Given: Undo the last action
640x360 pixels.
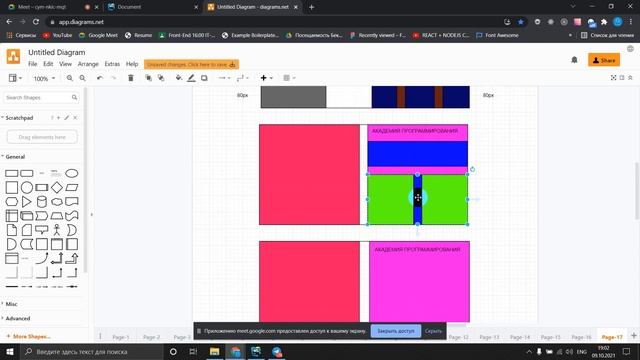Looking at the screenshot, I should pos(100,78).
